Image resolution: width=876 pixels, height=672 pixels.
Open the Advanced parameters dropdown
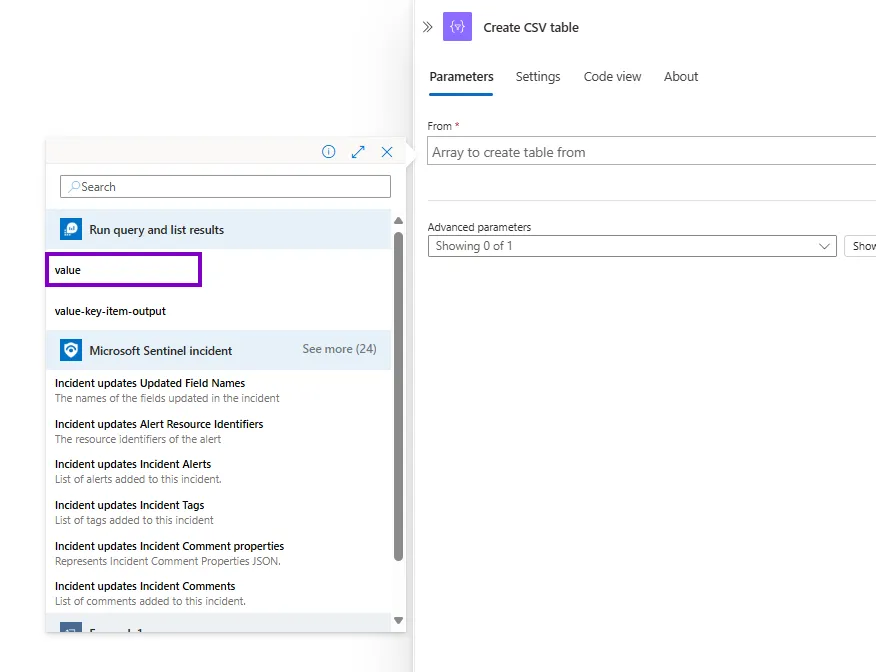pyautogui.click(x=632, y=246)
